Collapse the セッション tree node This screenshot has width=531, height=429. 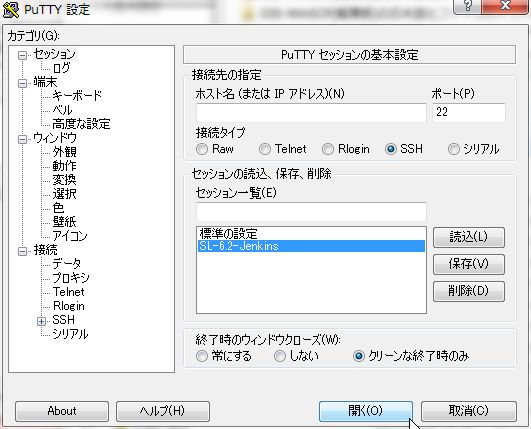[x=22, y=55]
